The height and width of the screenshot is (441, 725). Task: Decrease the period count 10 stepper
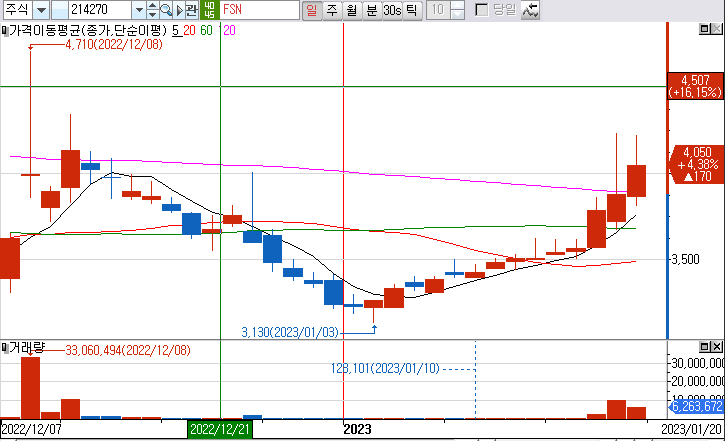[457, 14]
